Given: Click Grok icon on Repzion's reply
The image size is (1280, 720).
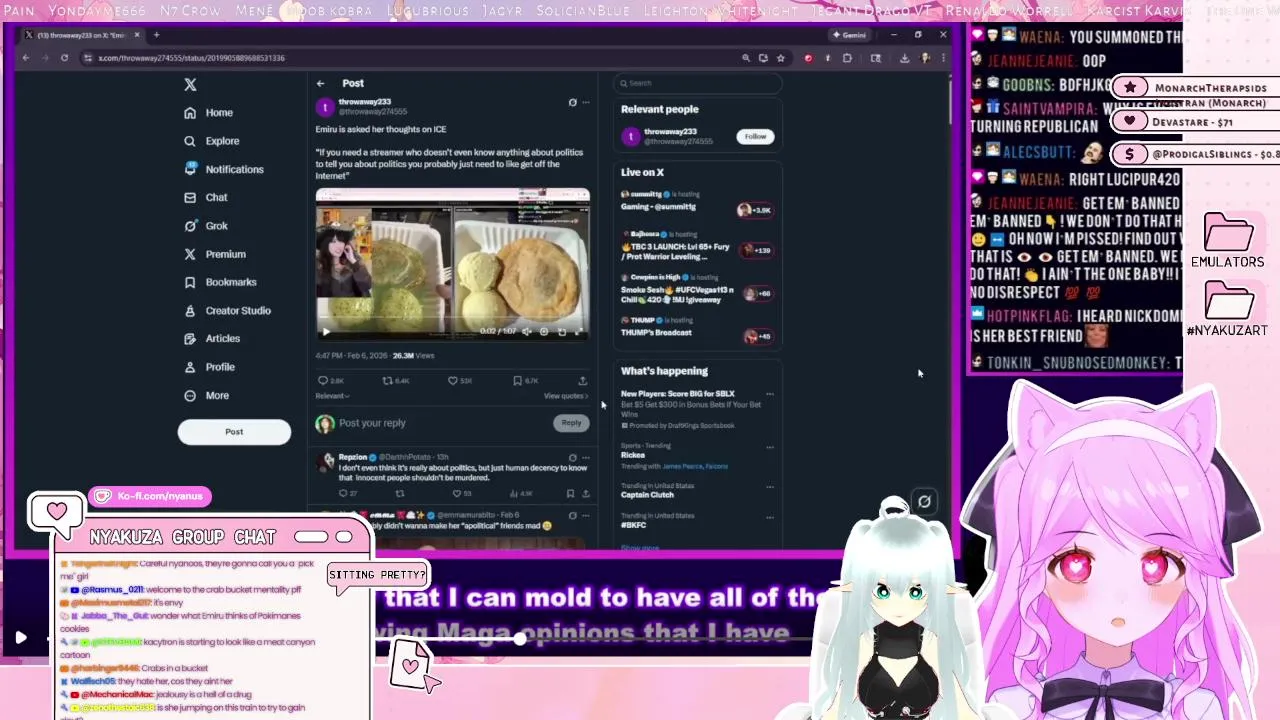Looking at the screenshot, I should 572,458.
